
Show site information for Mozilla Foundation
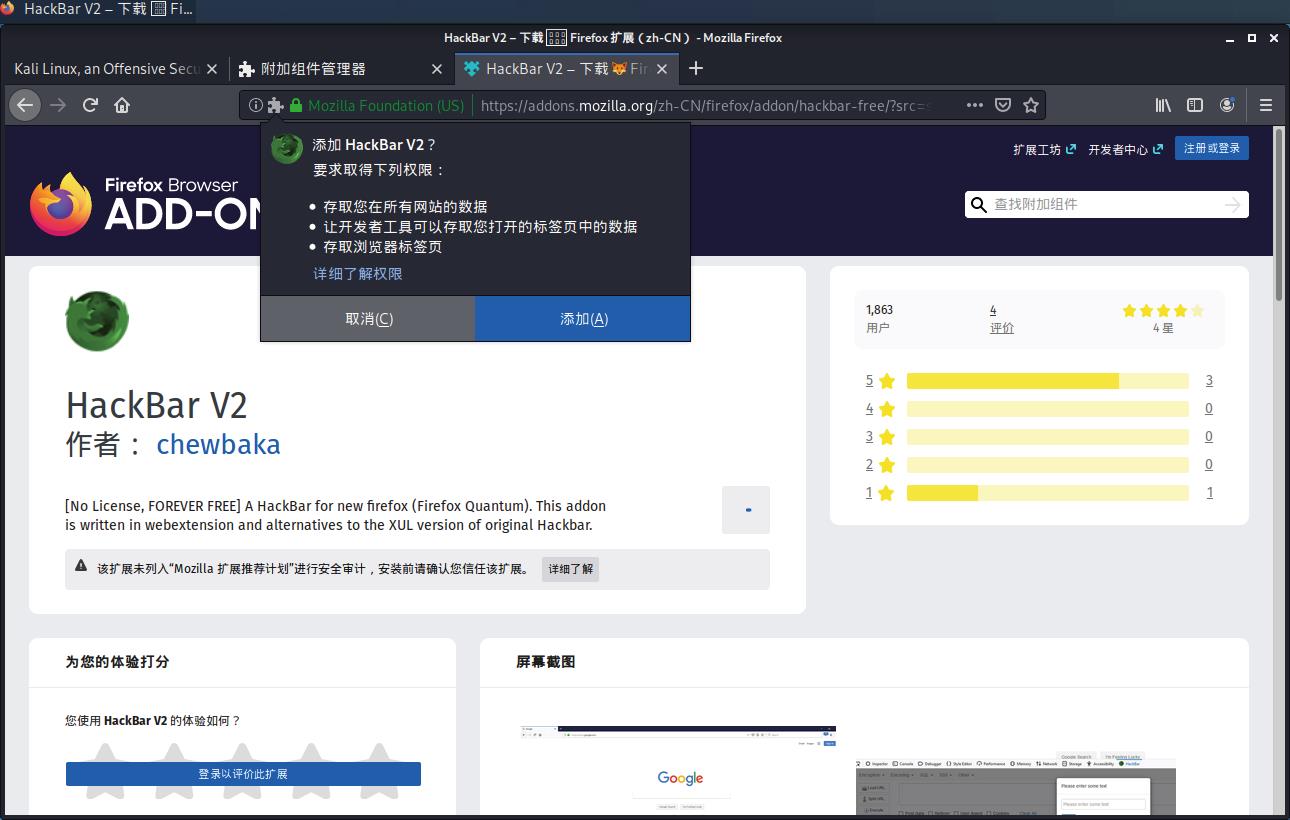click(255, 105)
